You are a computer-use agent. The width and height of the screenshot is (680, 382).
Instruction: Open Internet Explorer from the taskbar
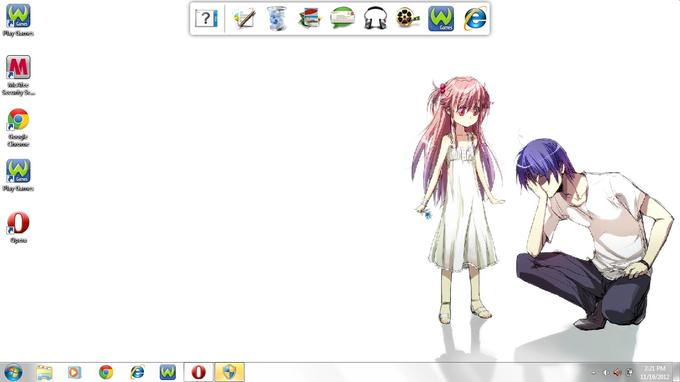(x=137, y=372)
